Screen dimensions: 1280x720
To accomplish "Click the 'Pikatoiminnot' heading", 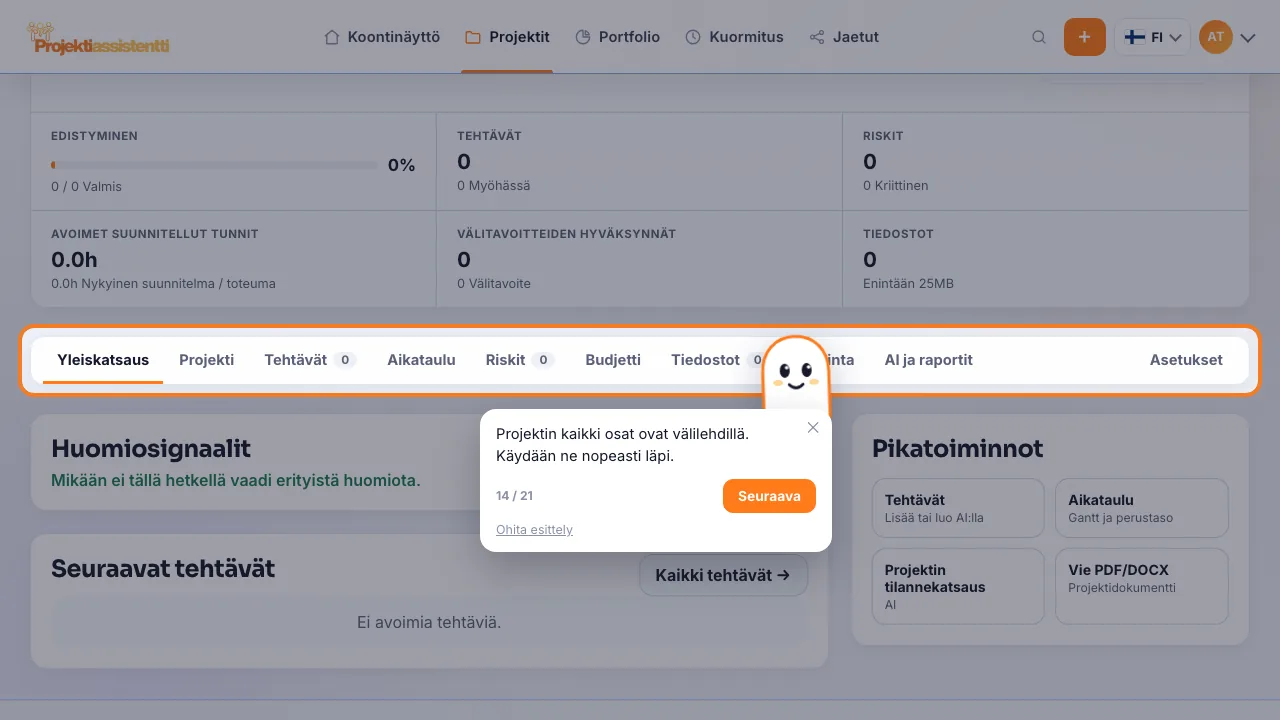I will click(957, 448).
